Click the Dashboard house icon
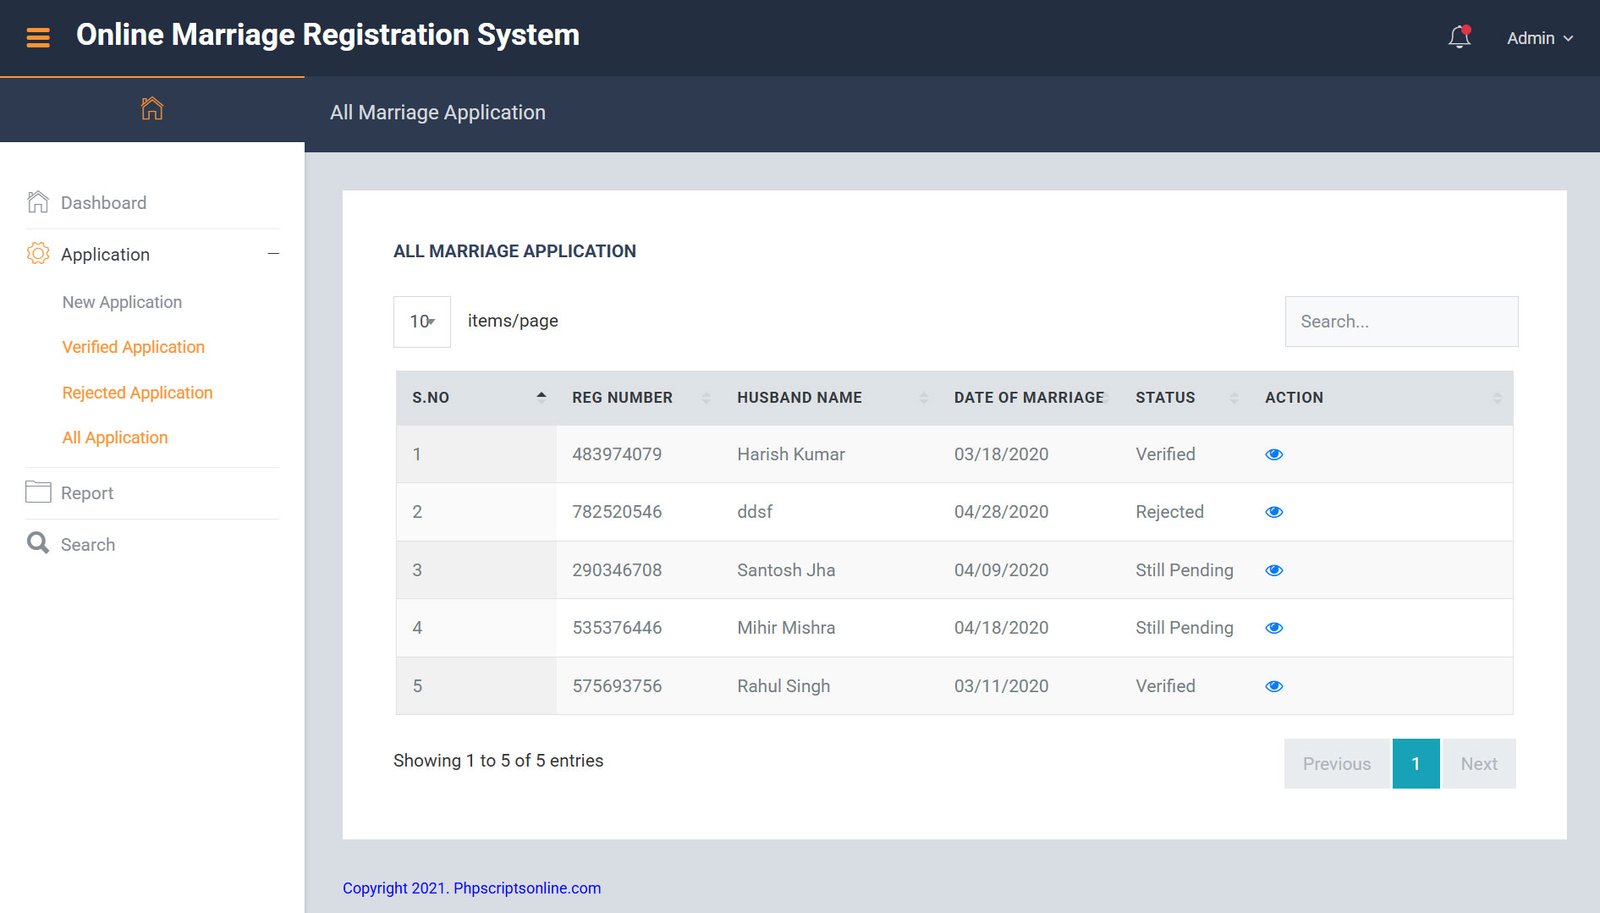 (x=37, y=202)
